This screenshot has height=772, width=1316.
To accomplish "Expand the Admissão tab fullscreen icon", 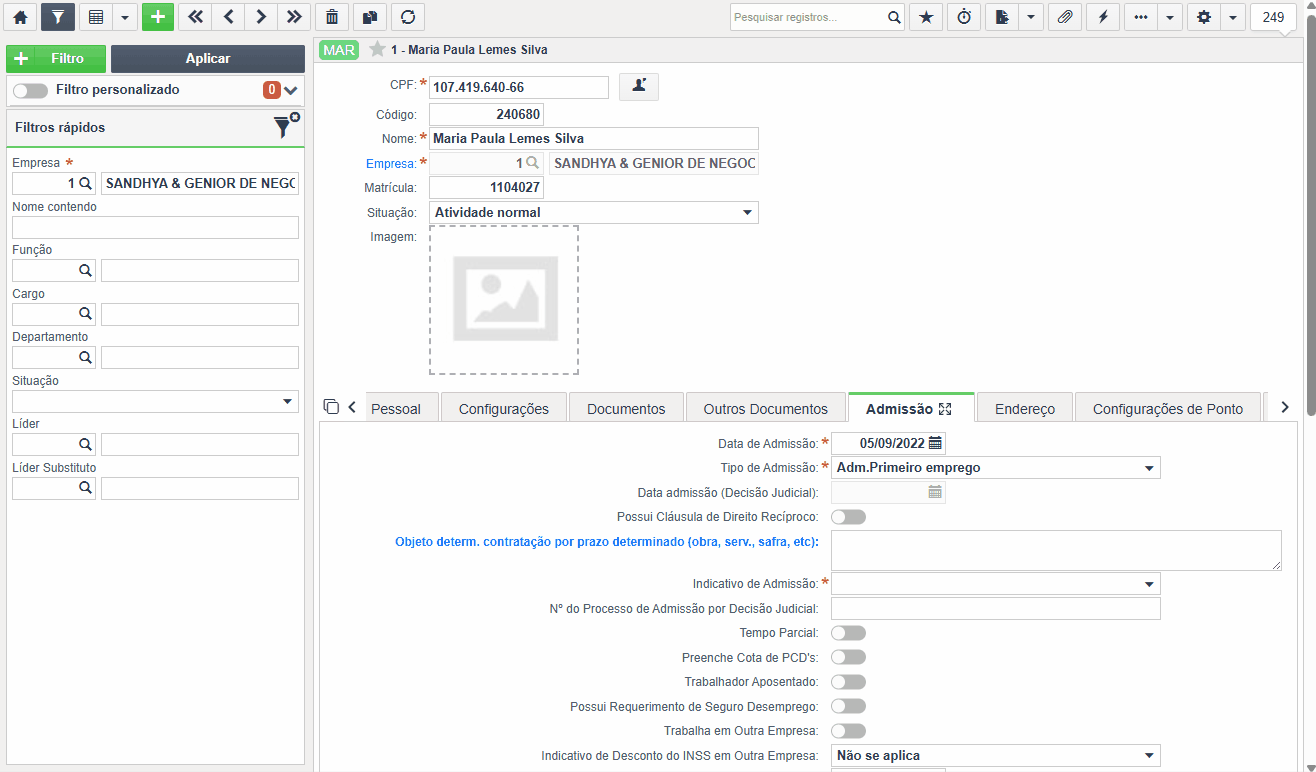I will click(x=945, y=409).
